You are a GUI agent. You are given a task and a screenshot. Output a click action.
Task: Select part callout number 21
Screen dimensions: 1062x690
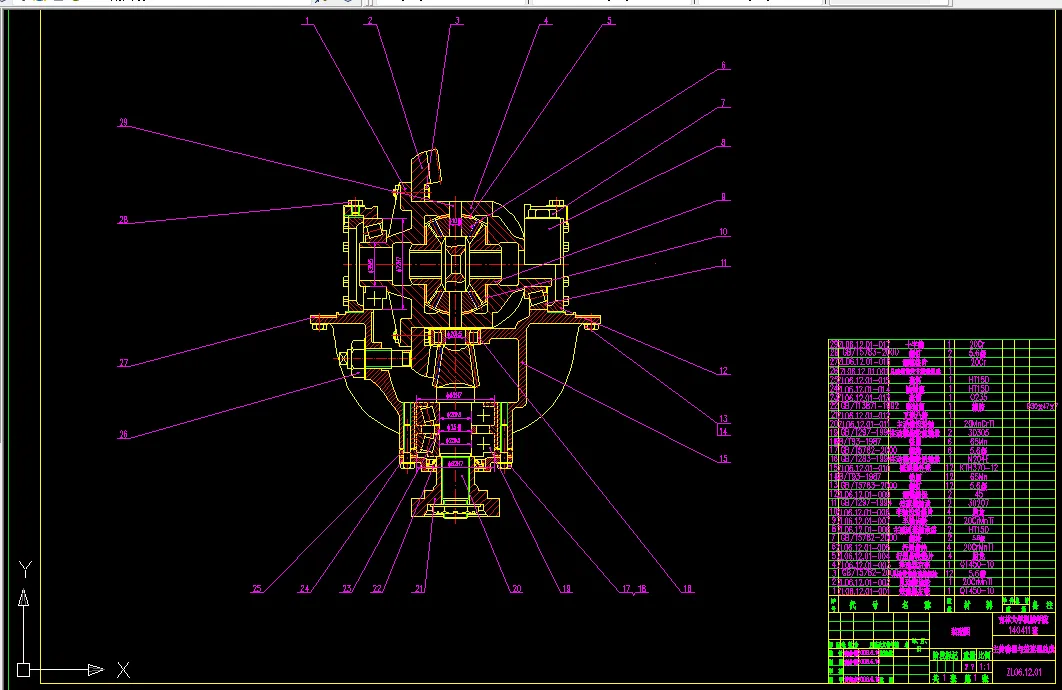pos(419,589)
